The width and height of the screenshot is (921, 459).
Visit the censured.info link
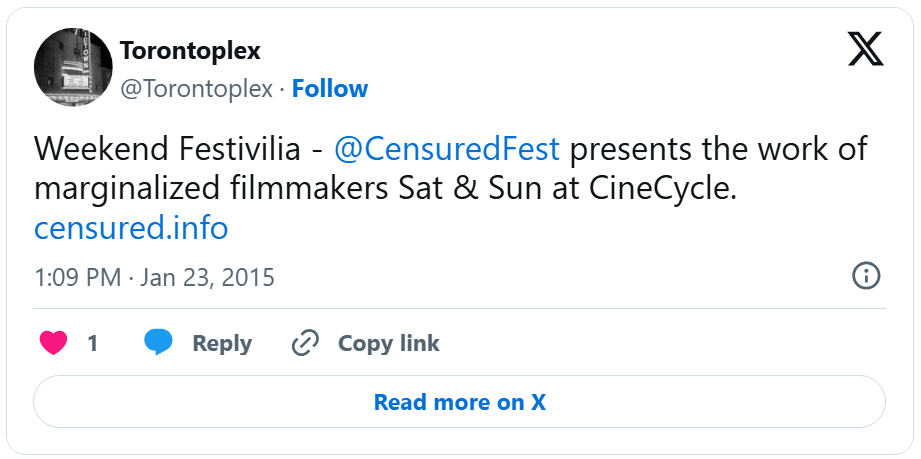click(131, 228)
